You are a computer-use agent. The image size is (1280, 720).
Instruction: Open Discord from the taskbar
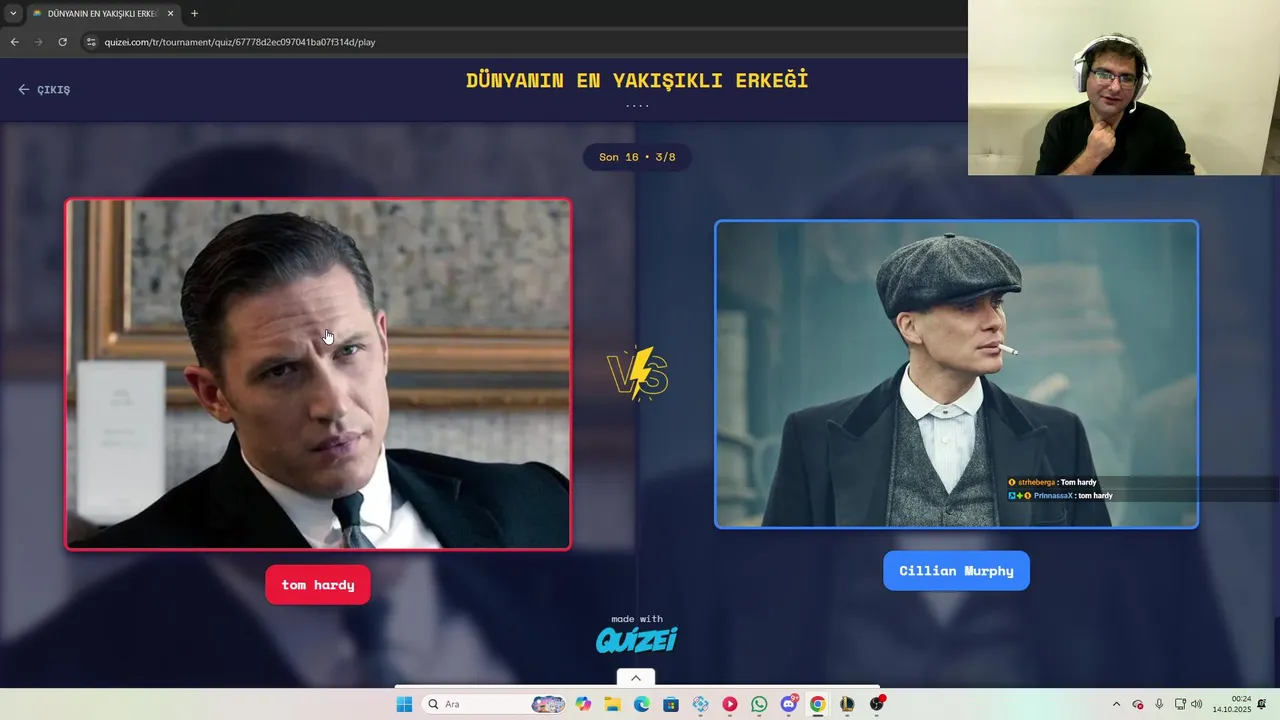[789, 704]
